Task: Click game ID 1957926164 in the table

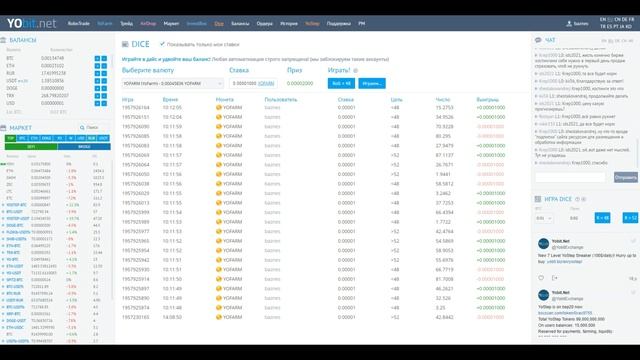Action: (x=136, y=107)
